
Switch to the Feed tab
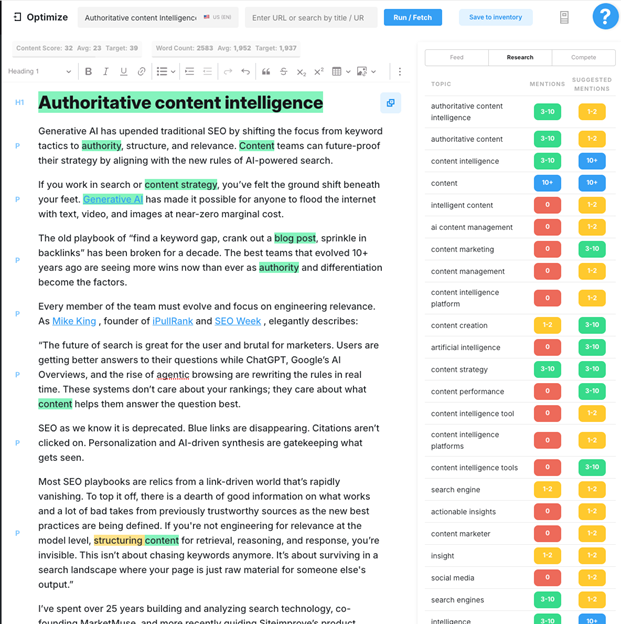pyautogui.click(x=456, y=58)
